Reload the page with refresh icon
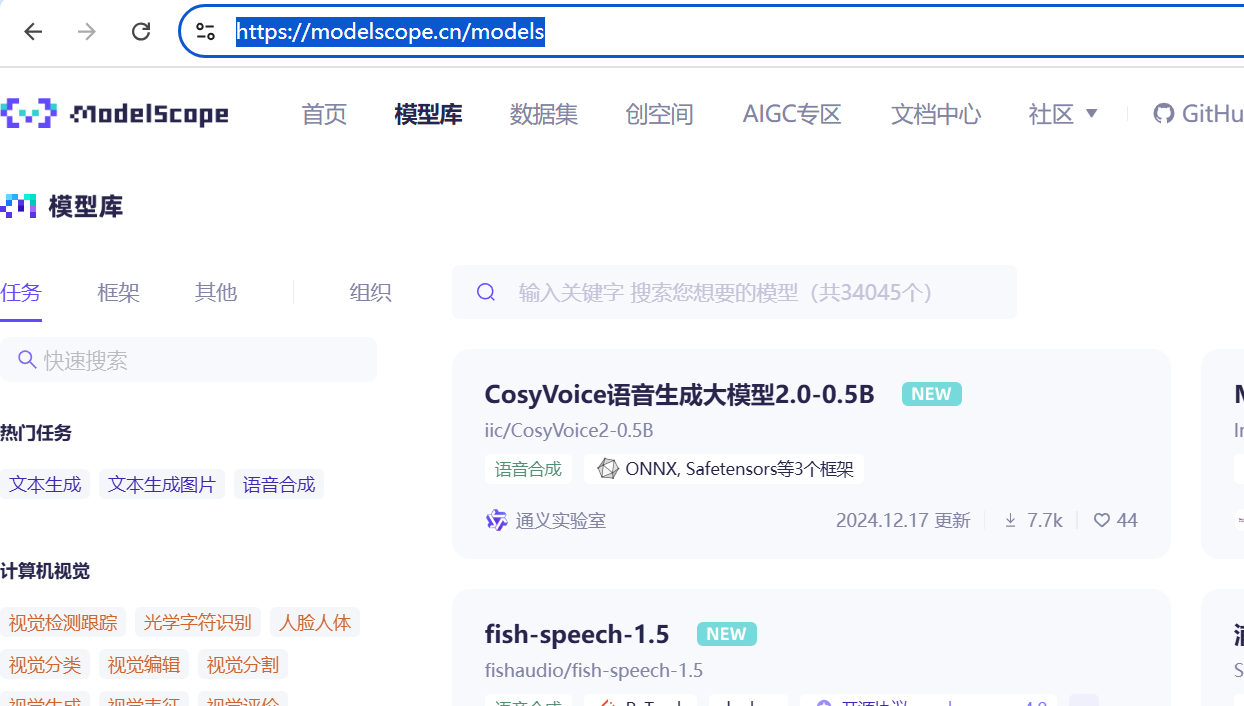Viewport: 1244px width, 706px height. click(141, 31)
